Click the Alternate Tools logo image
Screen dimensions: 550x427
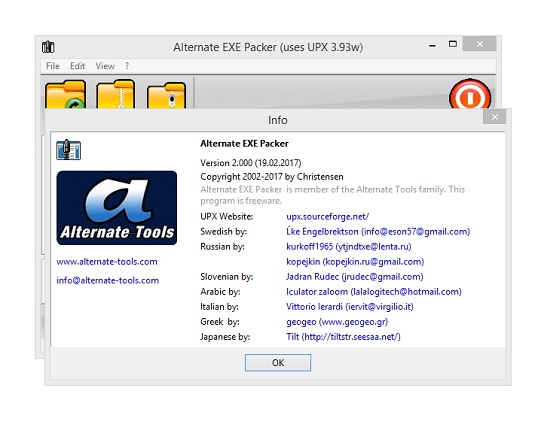117,208
